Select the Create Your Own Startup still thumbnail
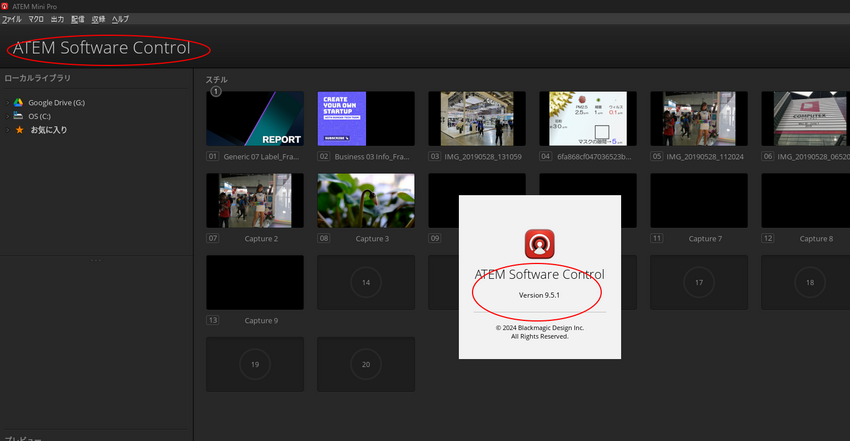 pos(366,119)
